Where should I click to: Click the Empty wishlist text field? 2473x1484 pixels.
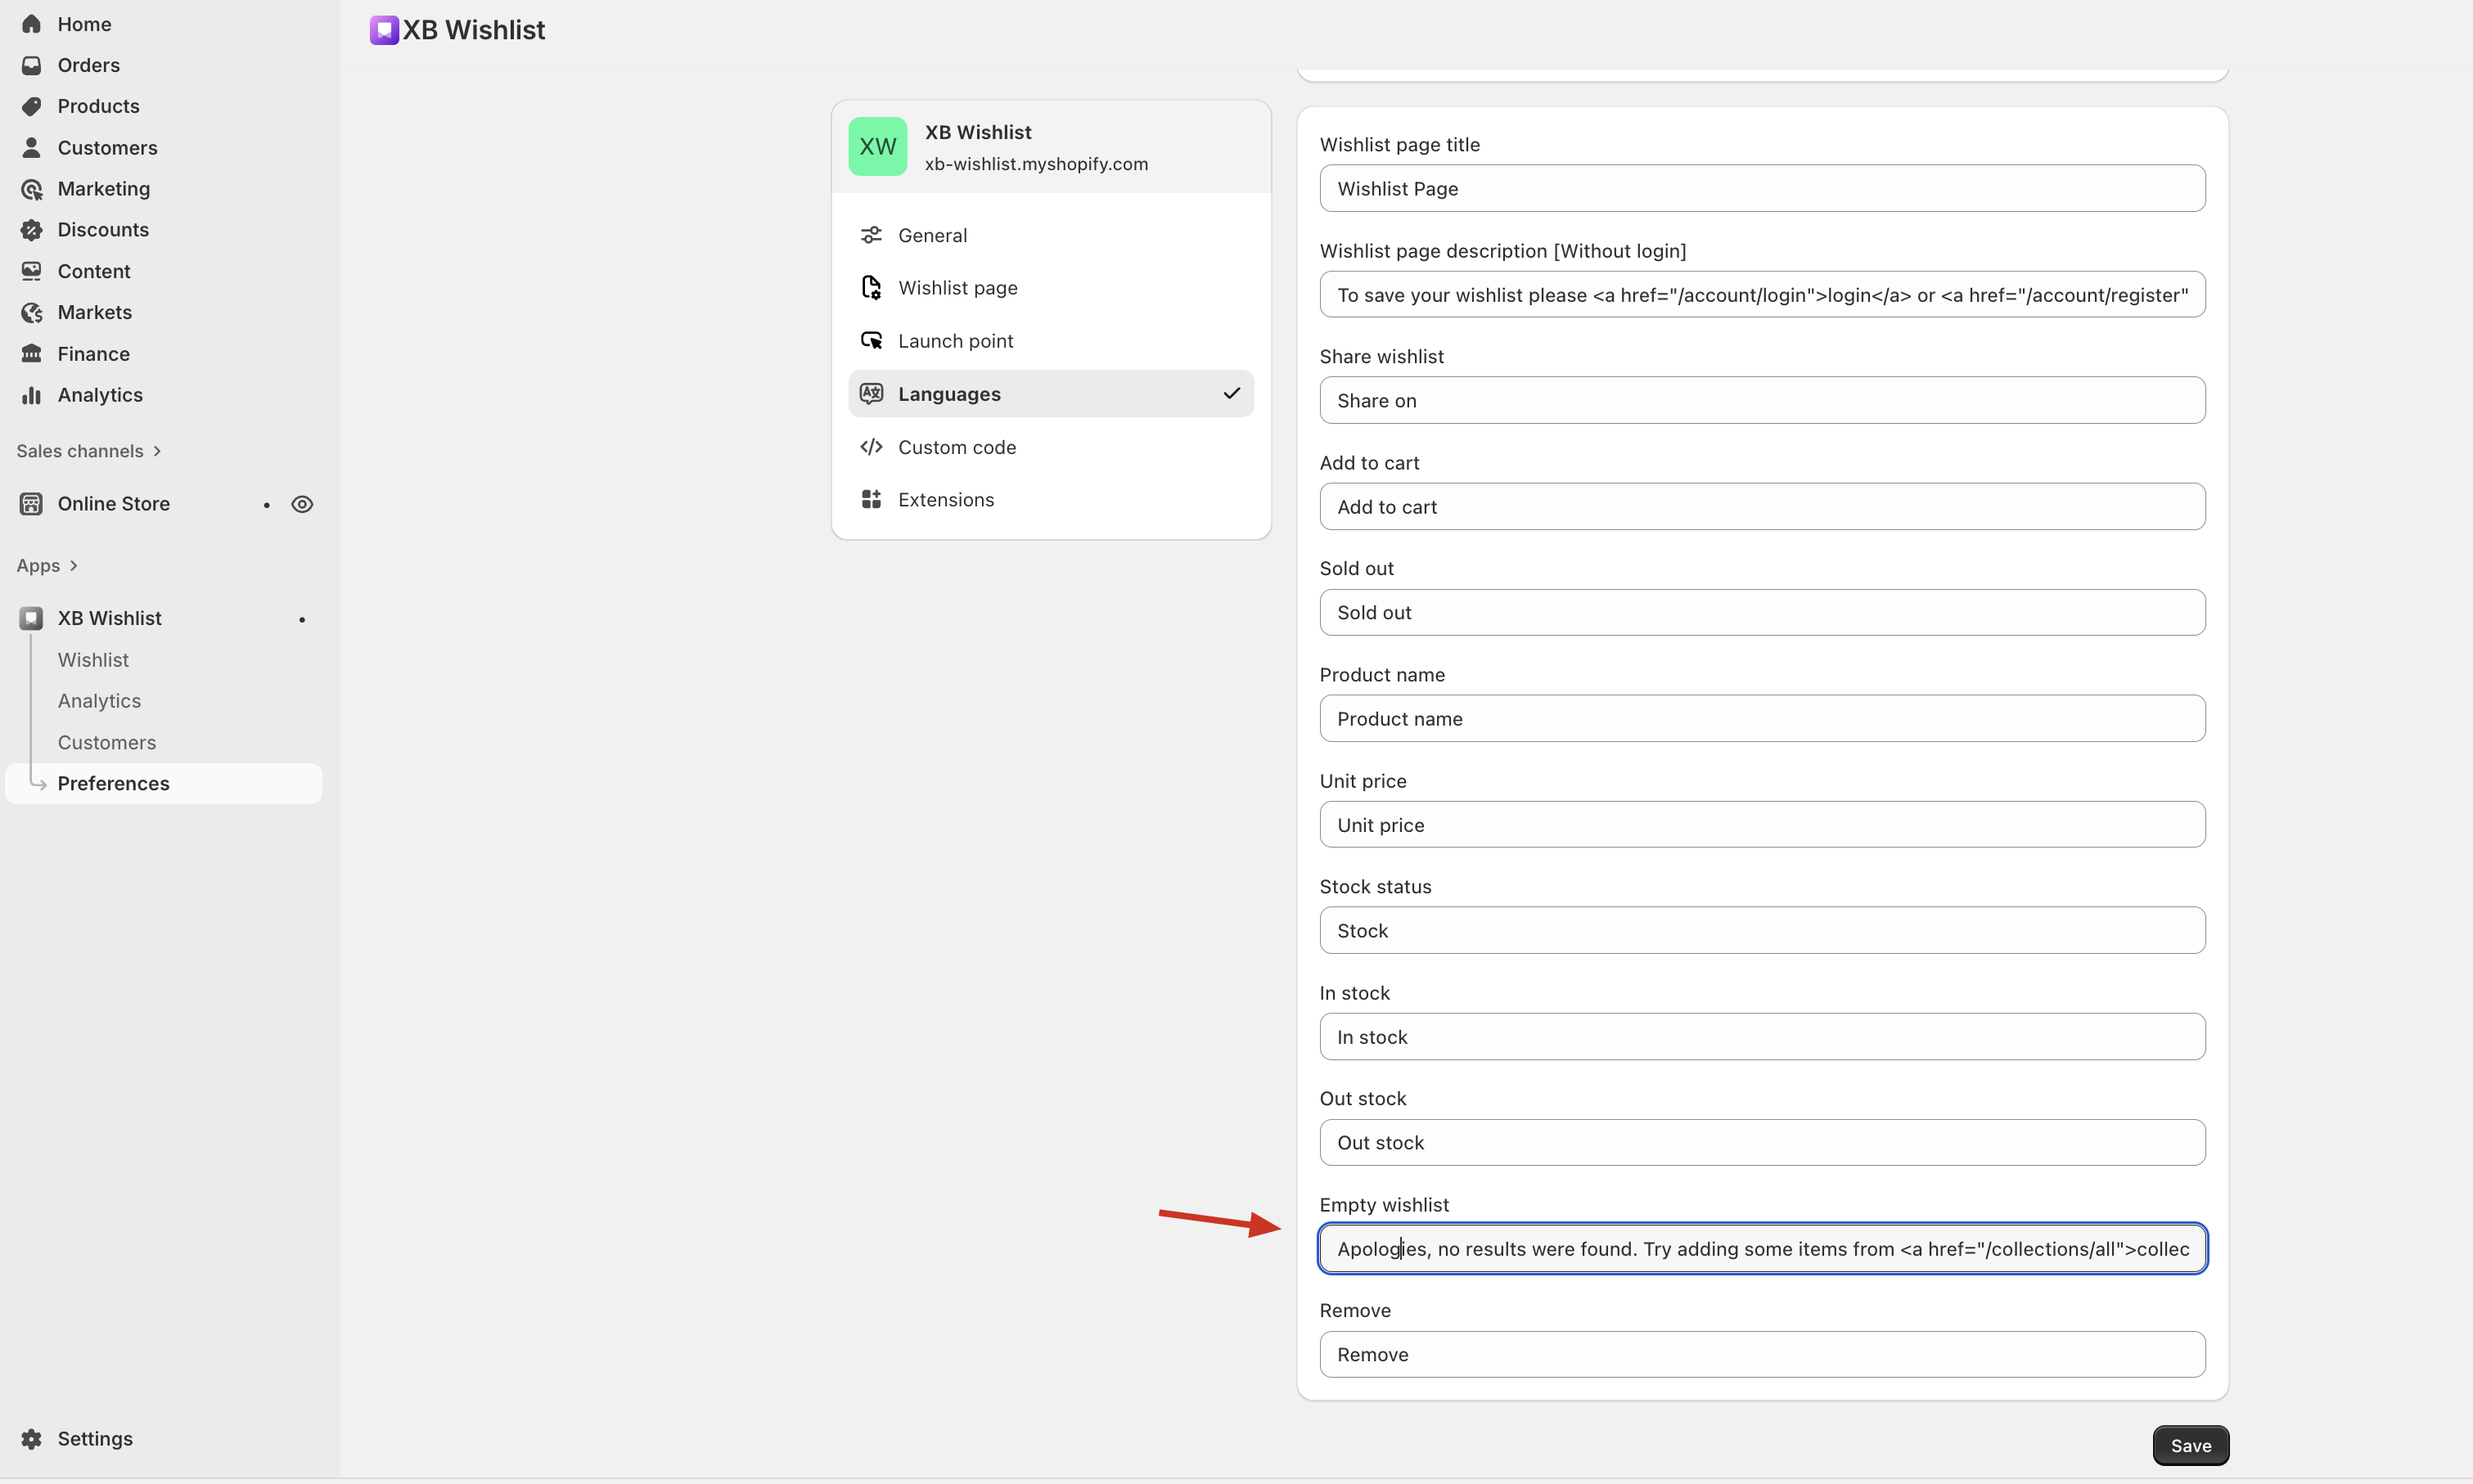1761,1248
